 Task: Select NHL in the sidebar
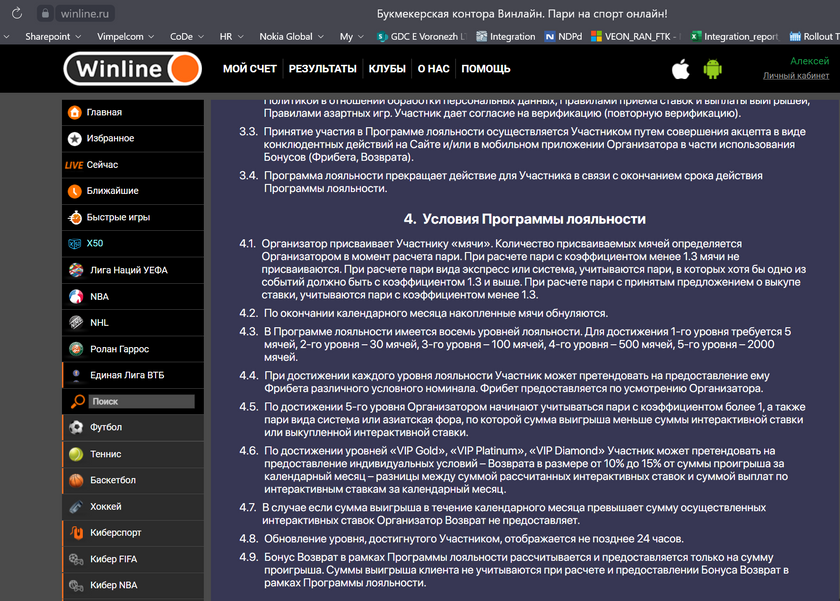[x=133, y=322]
